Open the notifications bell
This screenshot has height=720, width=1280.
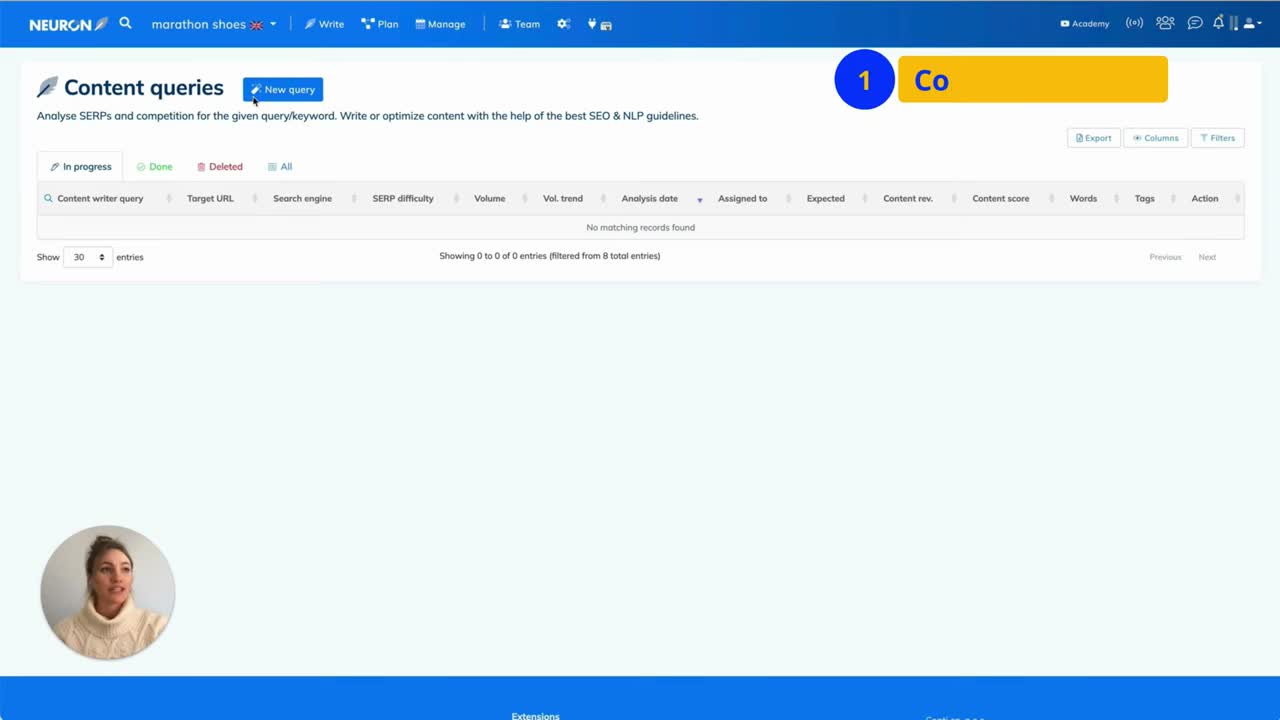pyautogui.click(x=1218, y=23)
